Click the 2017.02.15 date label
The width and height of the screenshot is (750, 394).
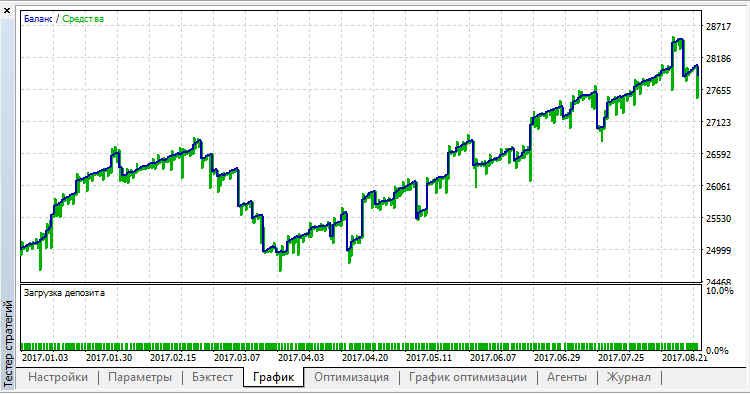pyautogui.click(x=173, y=357)
